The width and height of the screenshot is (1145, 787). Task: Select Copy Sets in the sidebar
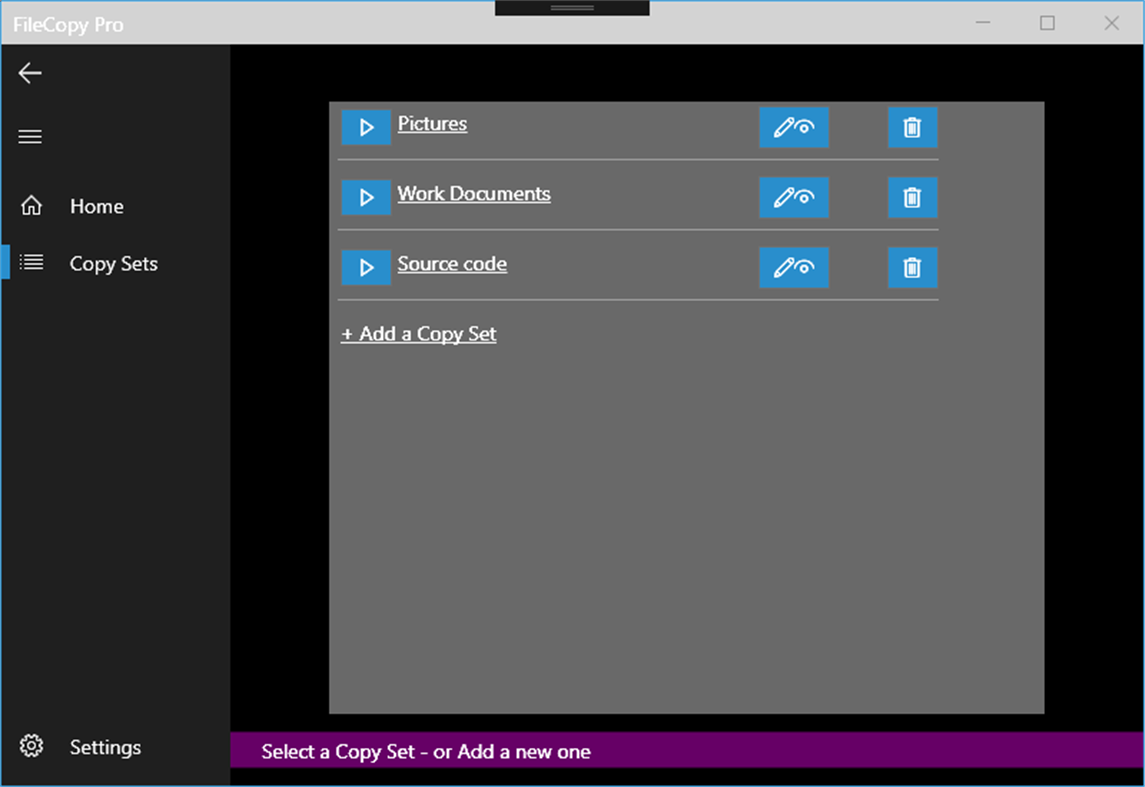click(x=113, y=263)
